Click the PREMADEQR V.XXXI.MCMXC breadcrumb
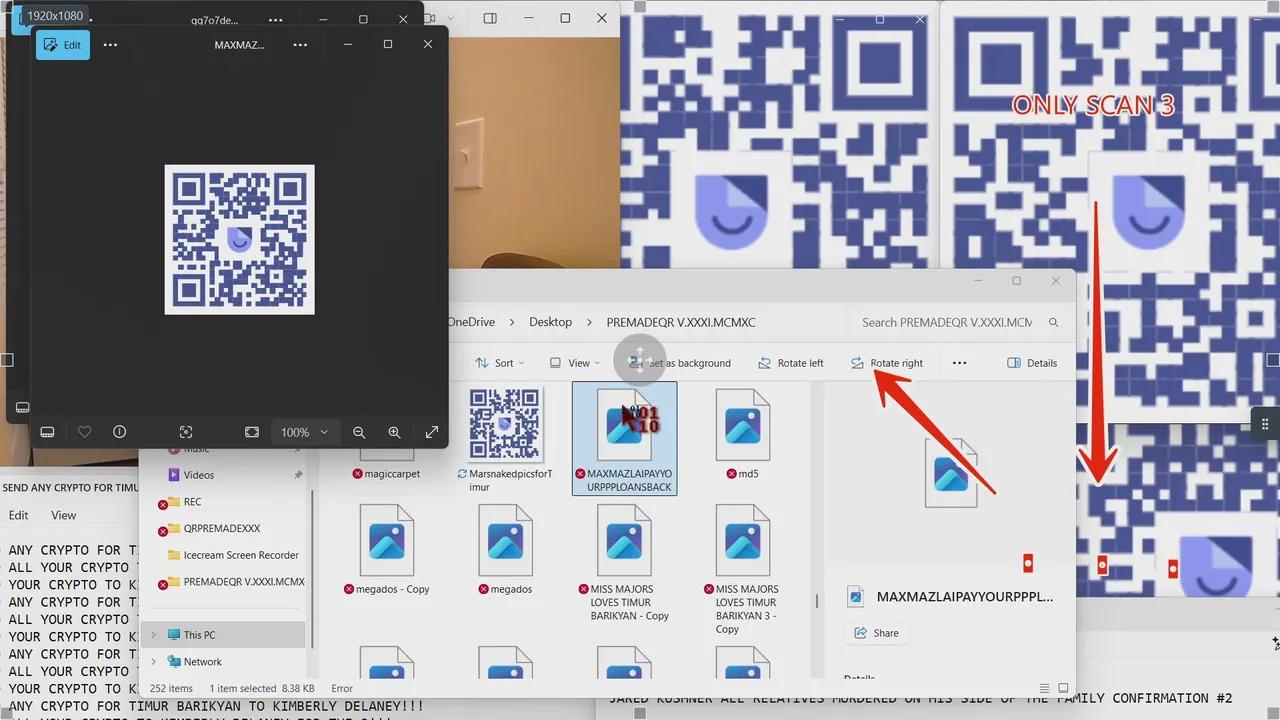The width and height of the screenshot is (1280, 720). (681, 322)
